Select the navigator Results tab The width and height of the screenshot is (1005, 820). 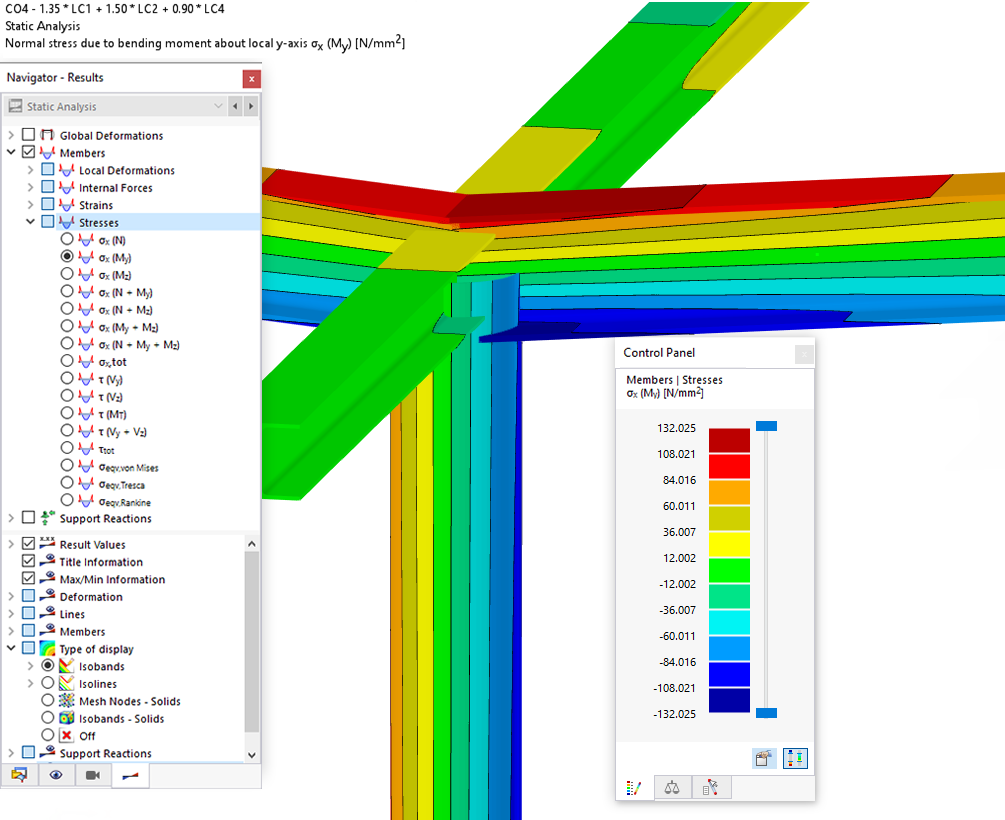[x=130, y=776]
